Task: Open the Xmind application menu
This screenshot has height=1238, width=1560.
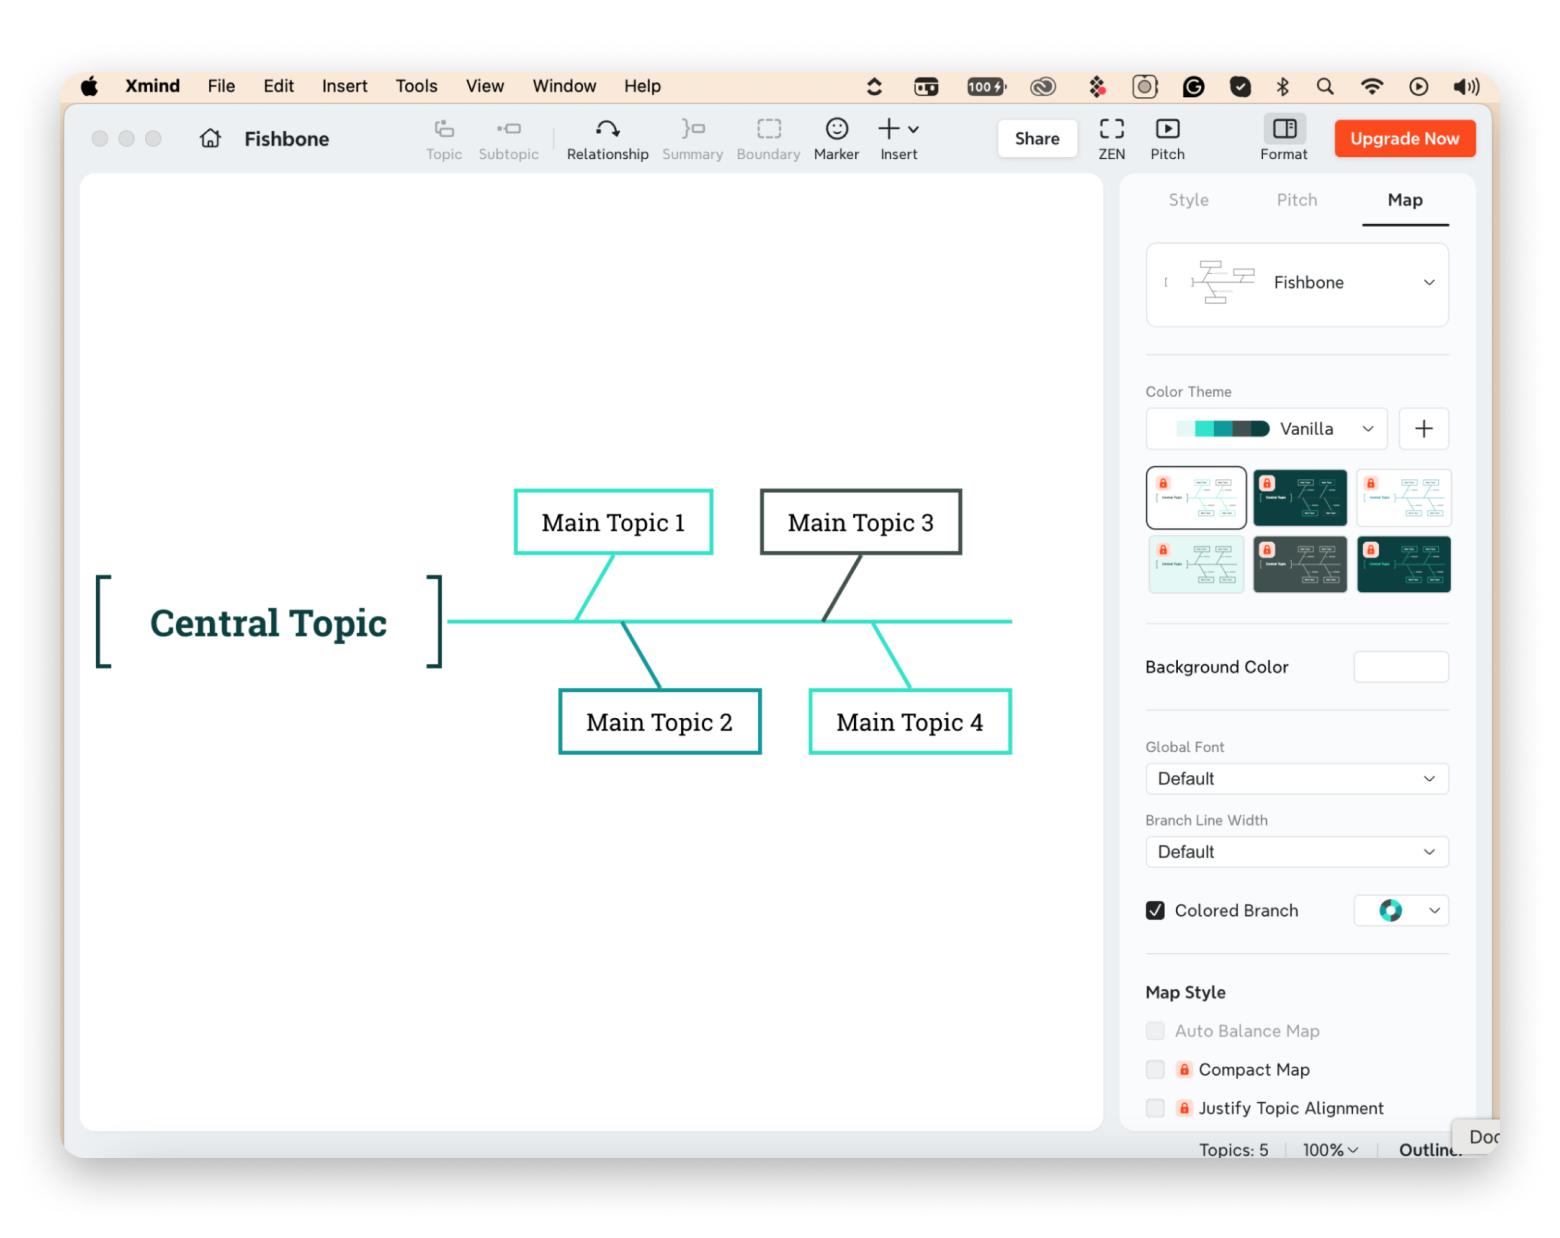Action: click(x=152, y=86)
